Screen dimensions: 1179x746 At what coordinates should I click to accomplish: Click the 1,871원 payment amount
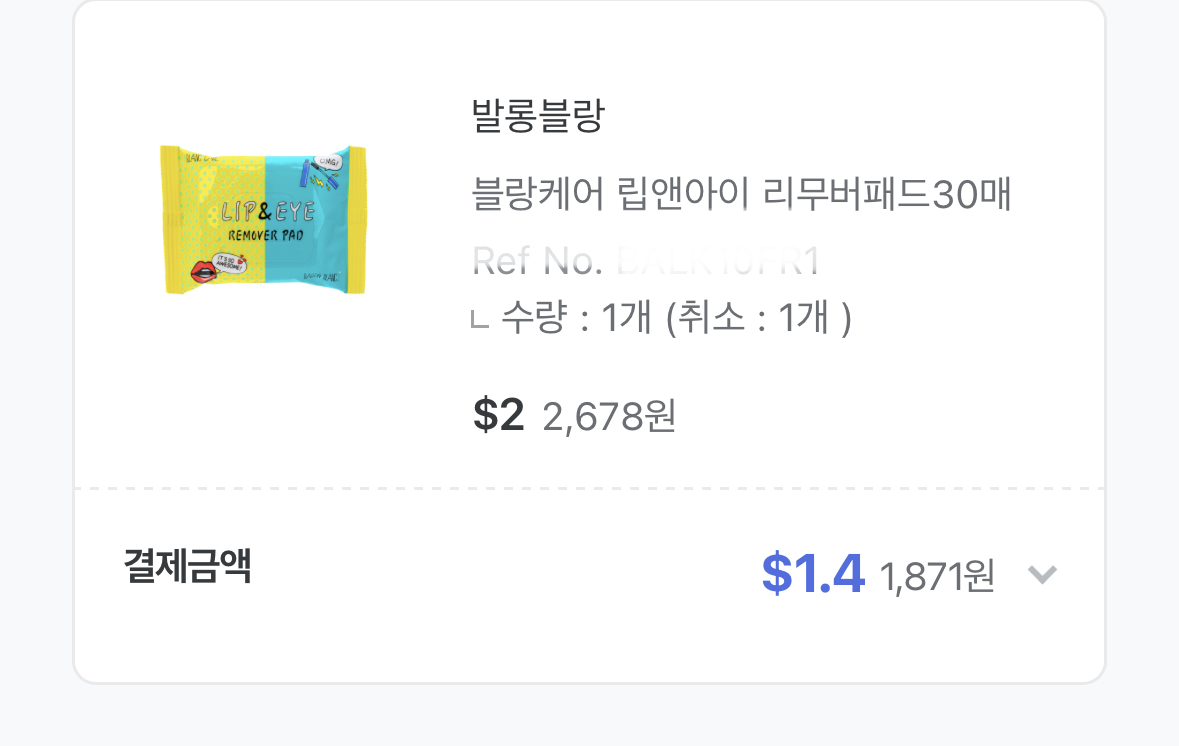[937, 576]
